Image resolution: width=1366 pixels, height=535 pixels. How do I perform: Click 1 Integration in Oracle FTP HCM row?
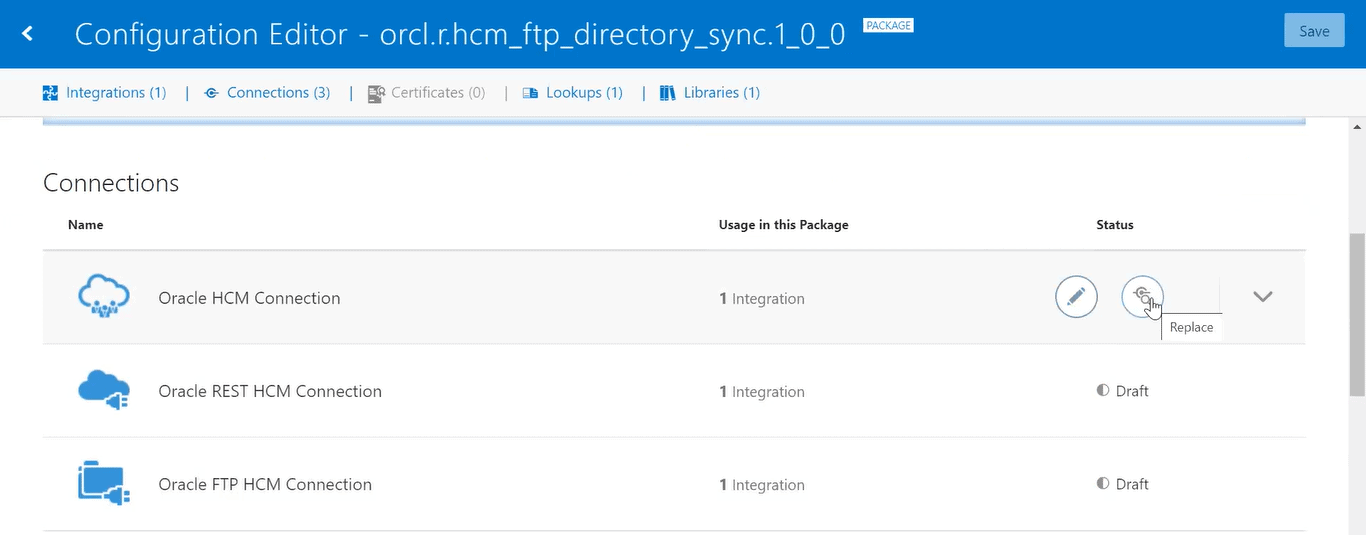762,484
